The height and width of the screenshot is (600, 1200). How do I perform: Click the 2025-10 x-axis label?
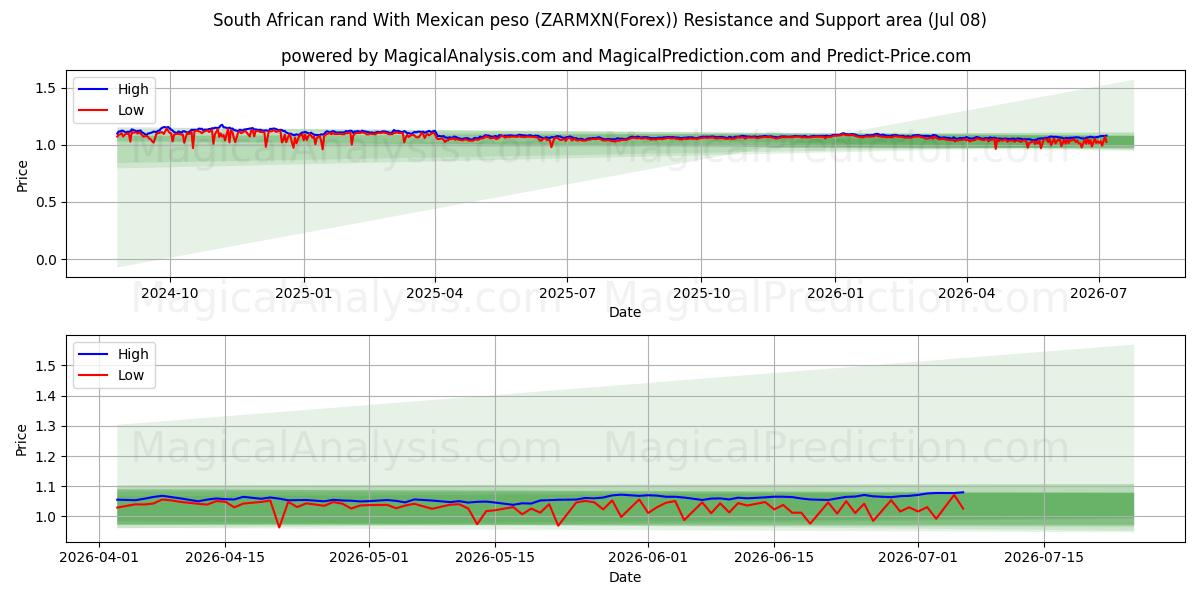700,293
